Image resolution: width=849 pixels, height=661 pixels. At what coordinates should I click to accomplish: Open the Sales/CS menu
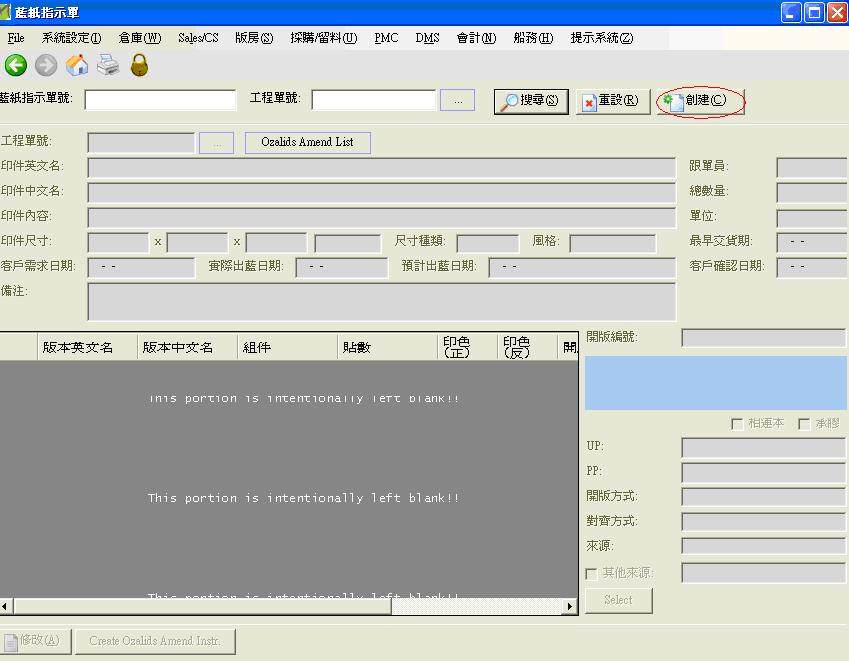tap(198, 38)
